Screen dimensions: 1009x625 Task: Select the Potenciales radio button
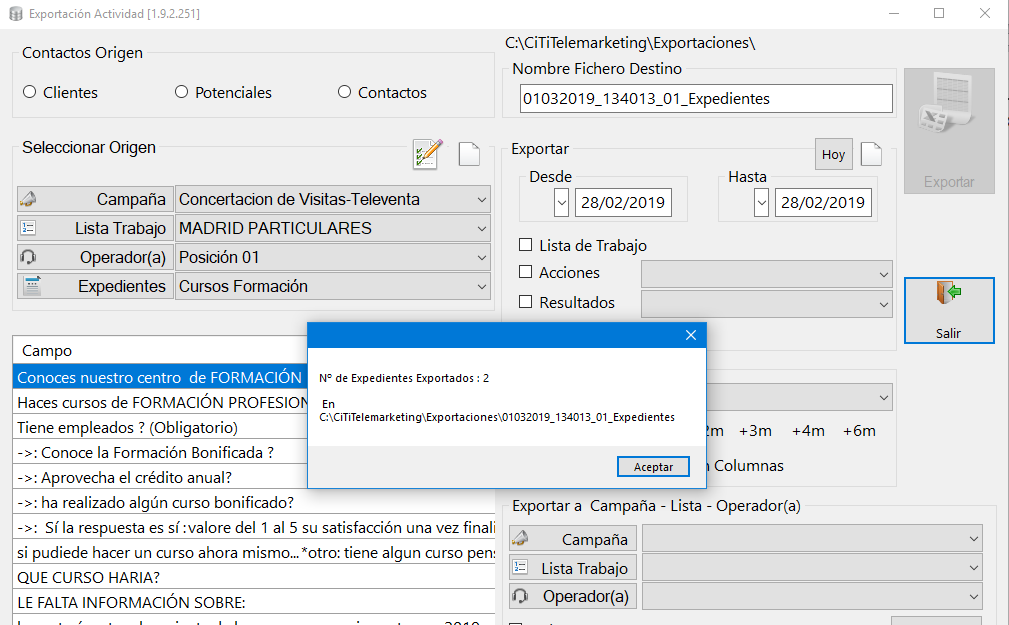[181, 92]
